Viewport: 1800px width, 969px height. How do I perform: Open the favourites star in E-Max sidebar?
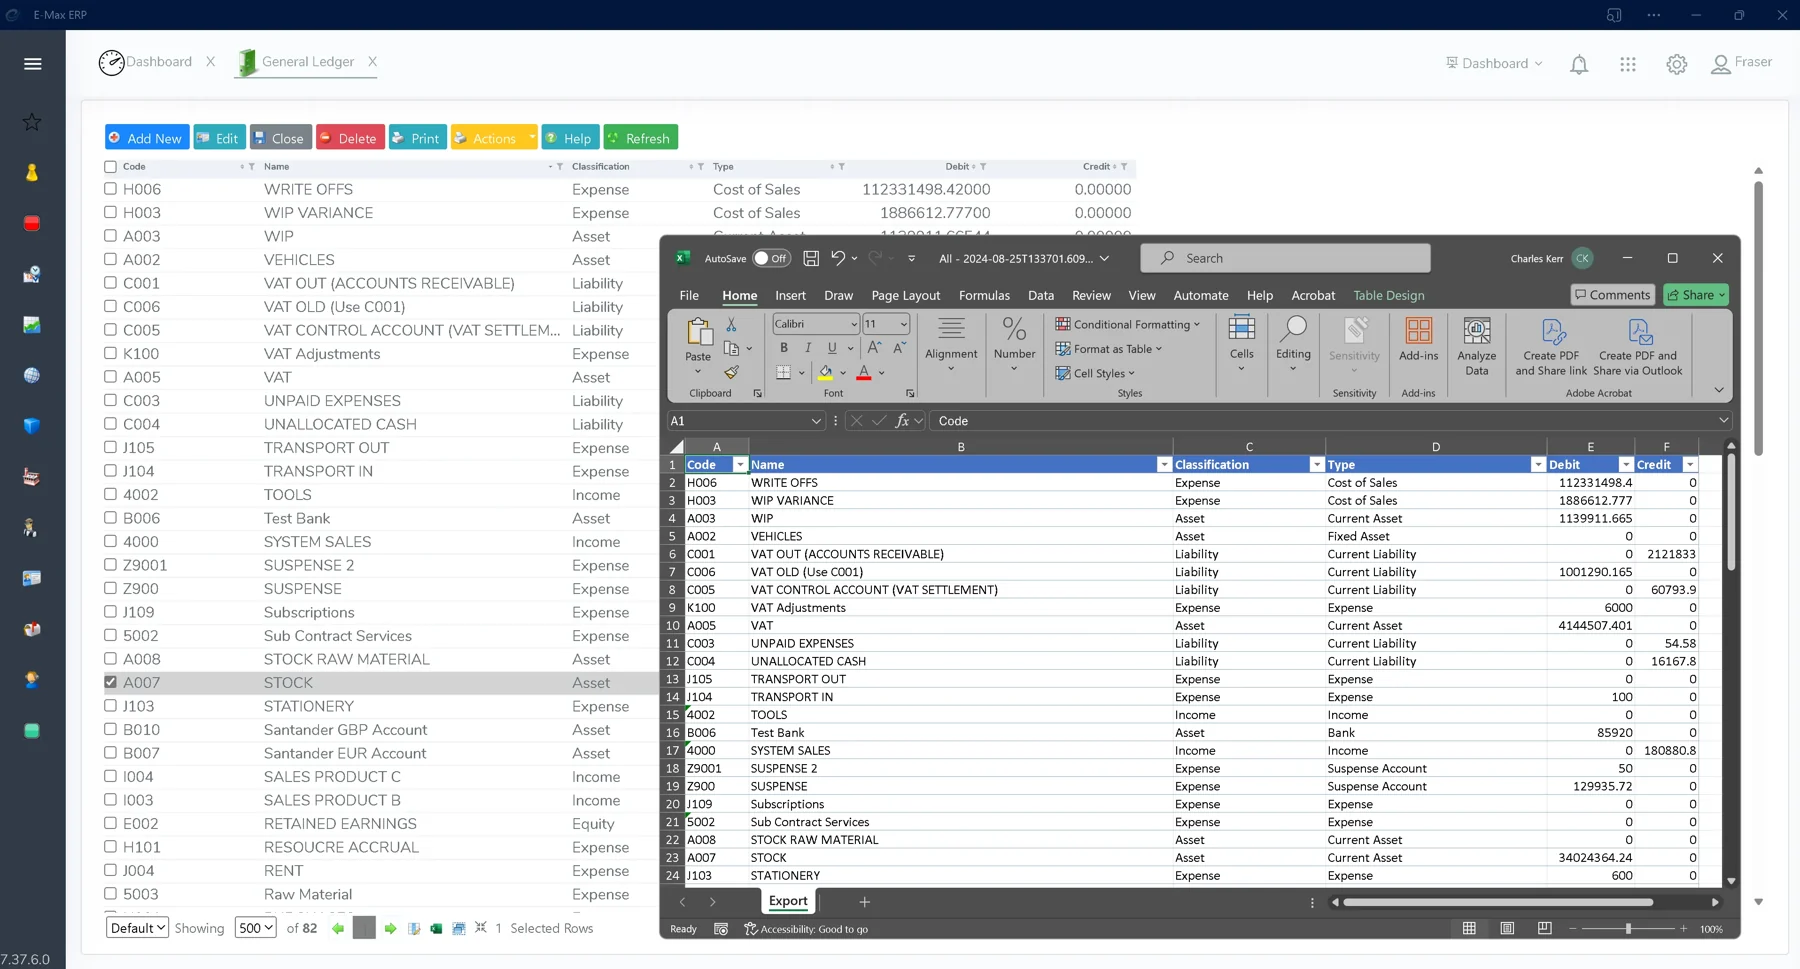(32, 122)
